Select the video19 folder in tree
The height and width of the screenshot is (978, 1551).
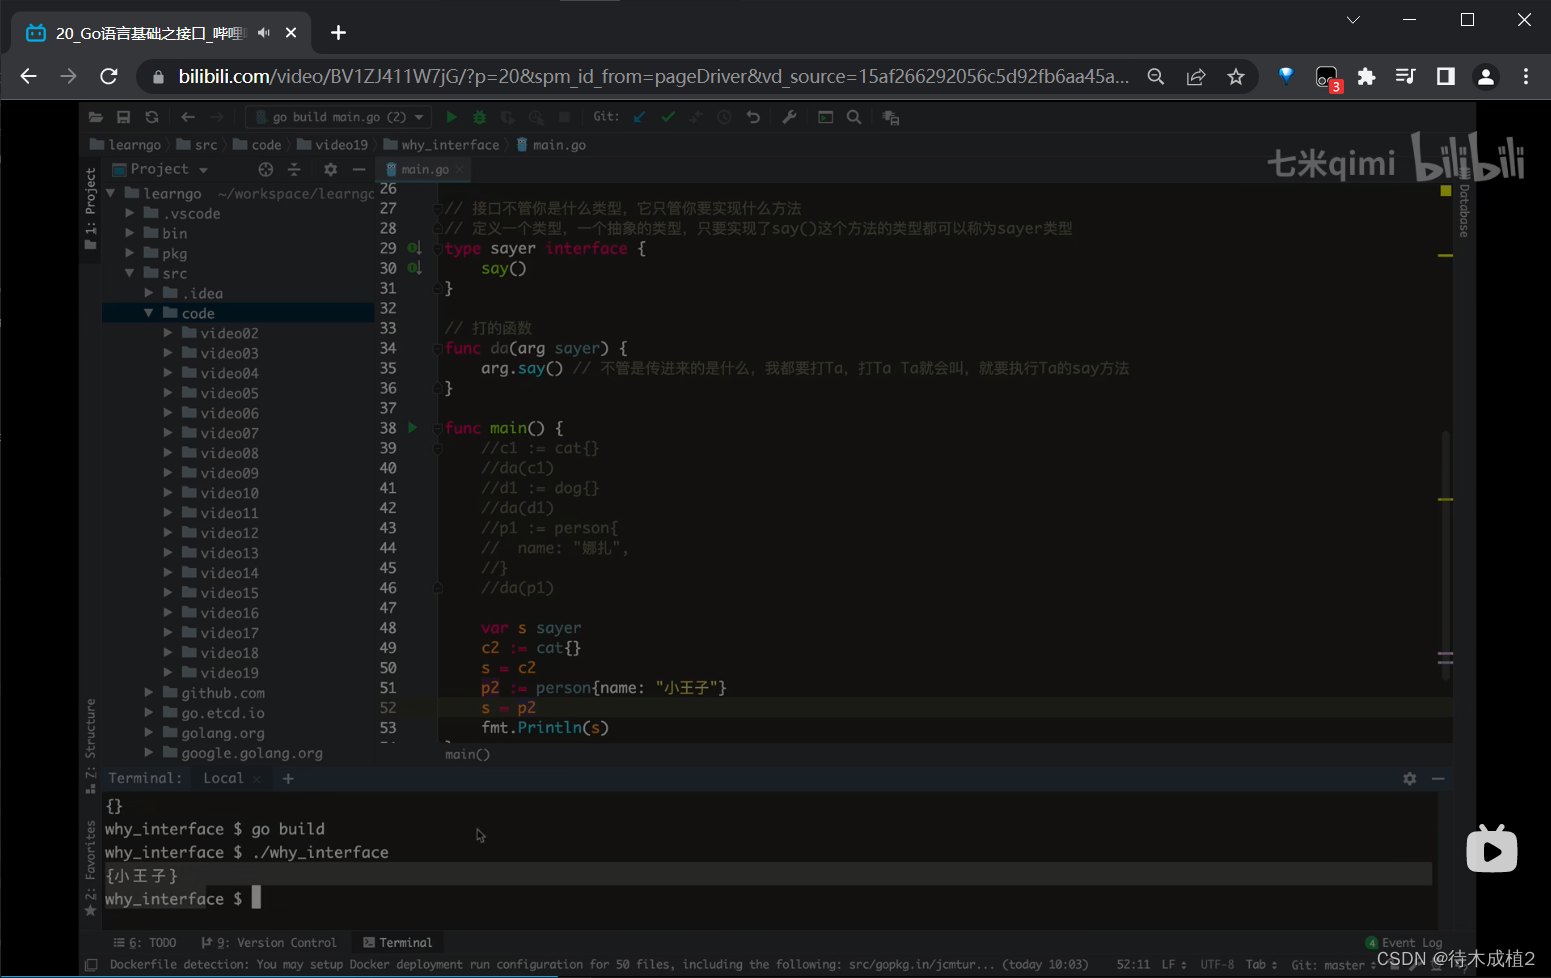229,673
